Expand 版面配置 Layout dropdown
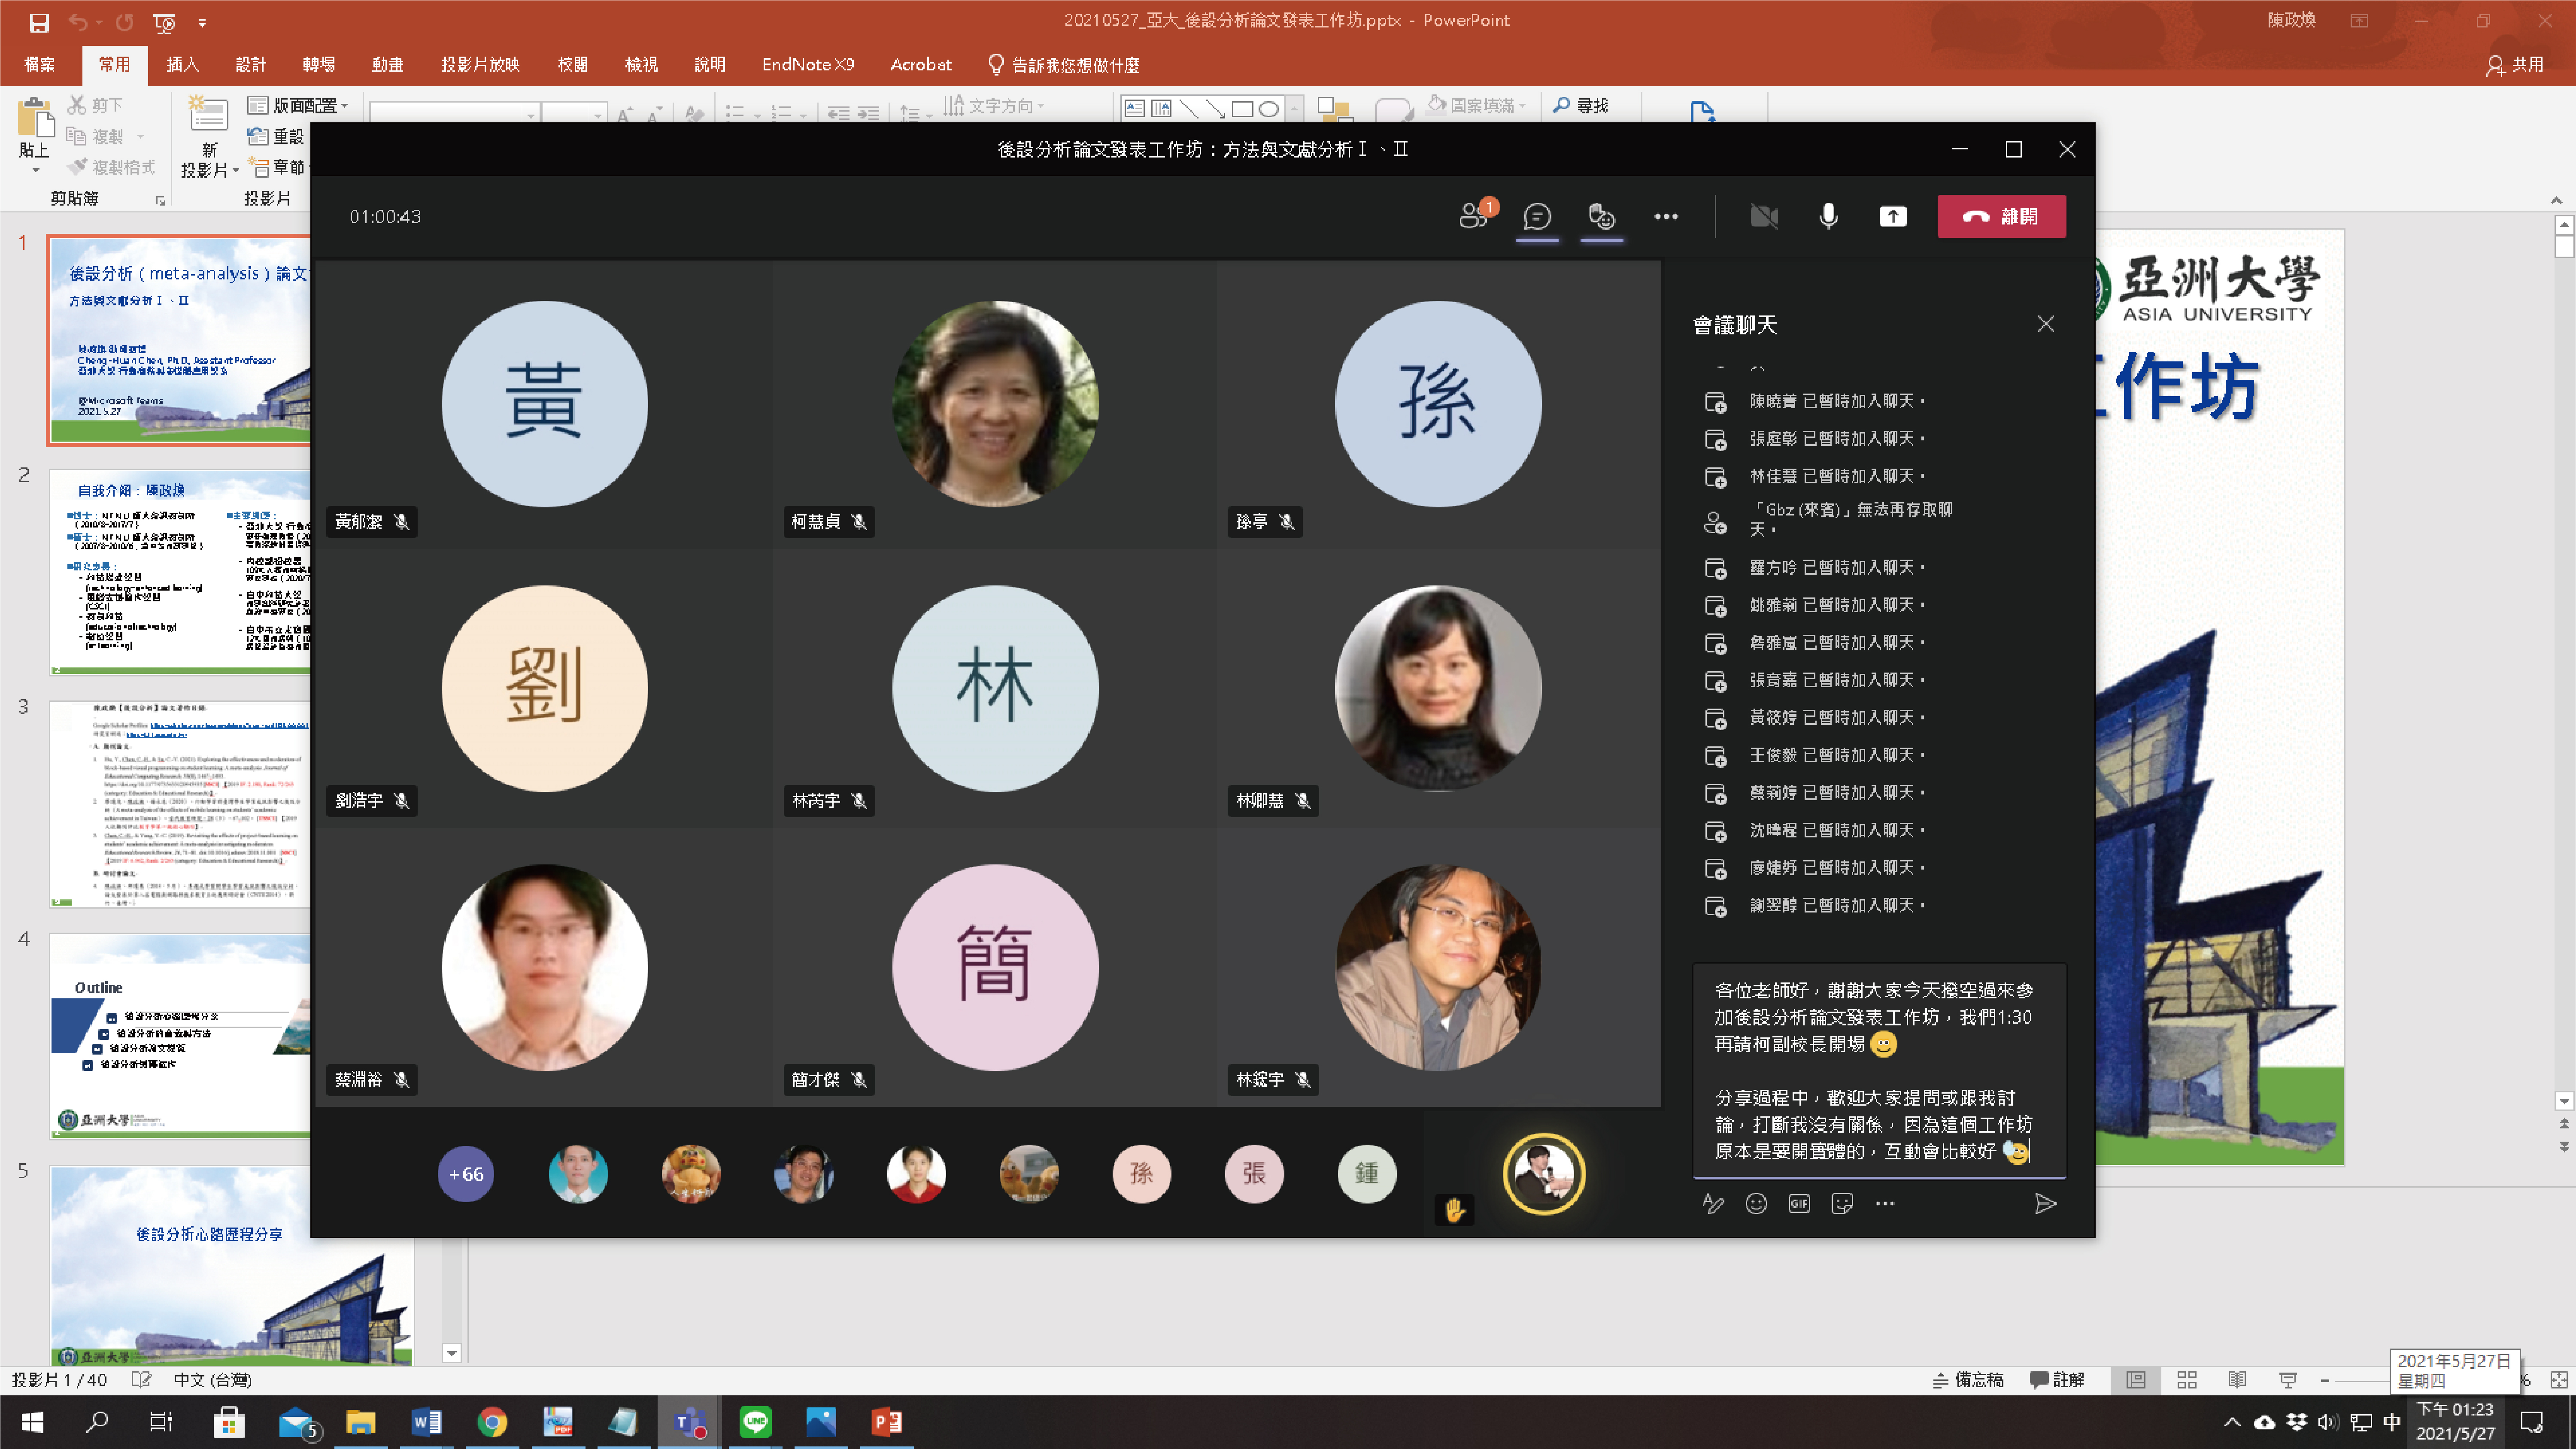Image resolution: width=2576 pixels, height=1449 pixels. (298, 105)
